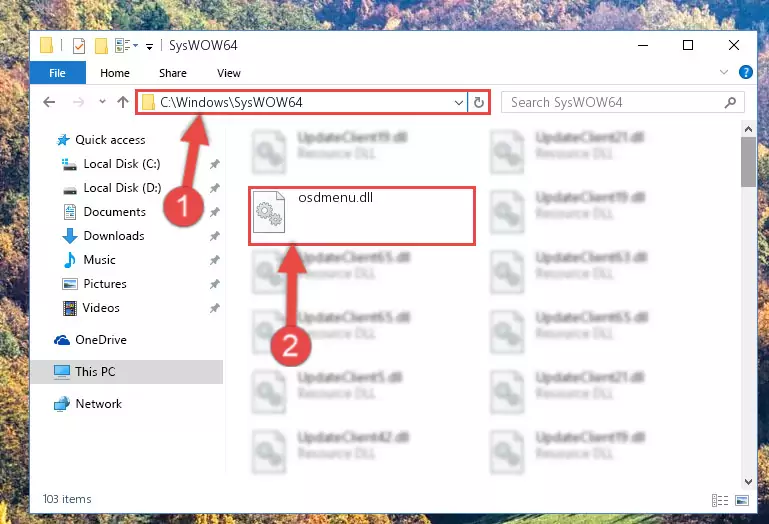Switch to the Home ribbon tab
Viewport: 769px width, 524px height.
[115, 73]
